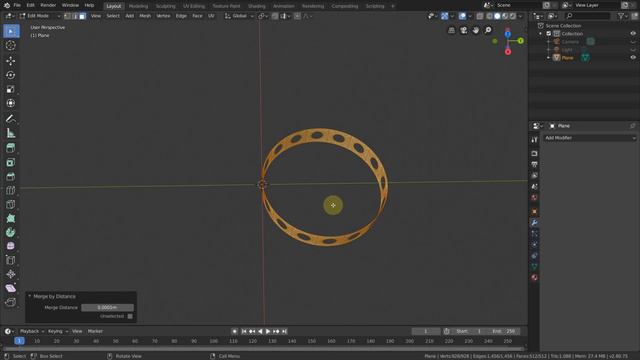Select the Knife tool
The height and width of the screenshot is (360, 640).
click(x=11, y=204)
